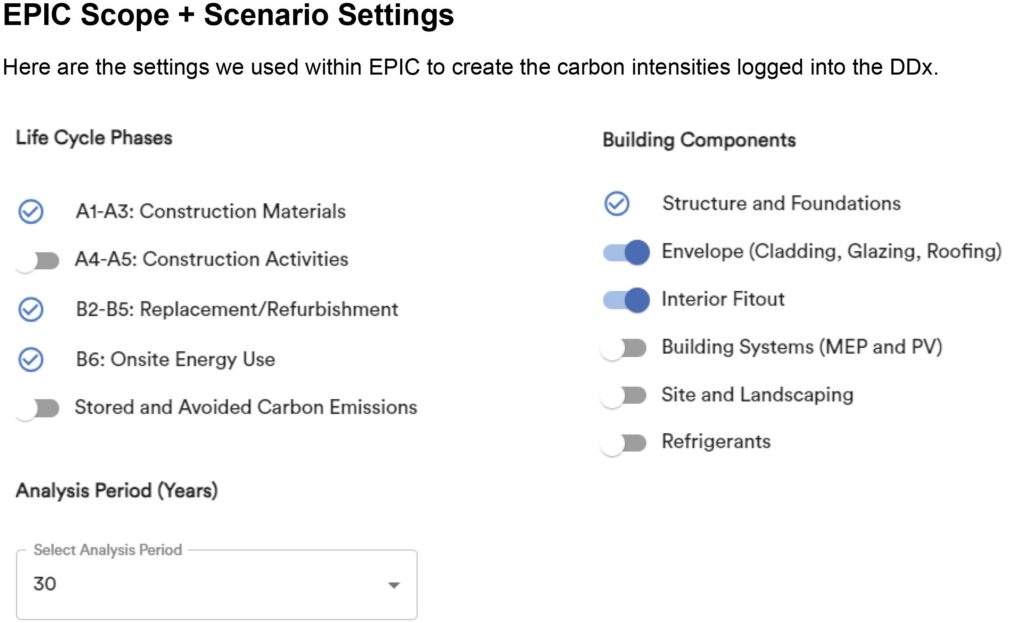Click the A1-A3 Construction Materials check icon
Image resolution: width=1024 pixels, height=623 pixels.
[x=31, y=211]
